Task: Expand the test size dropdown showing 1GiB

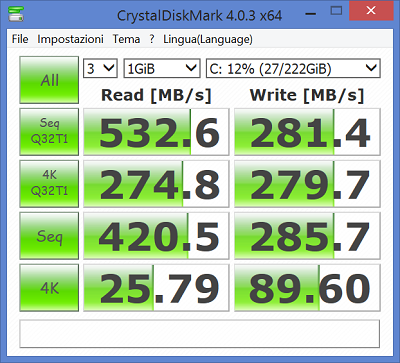Action: (x=162, y=68)
